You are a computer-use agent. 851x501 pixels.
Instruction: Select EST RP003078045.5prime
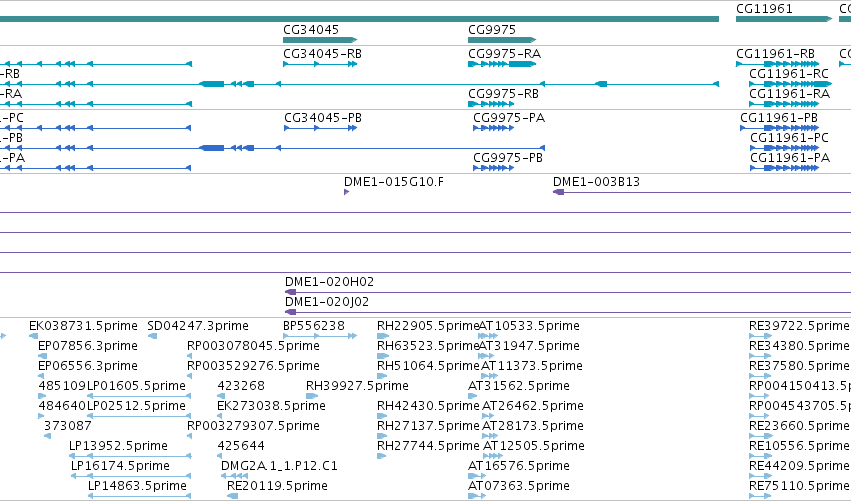253,346
